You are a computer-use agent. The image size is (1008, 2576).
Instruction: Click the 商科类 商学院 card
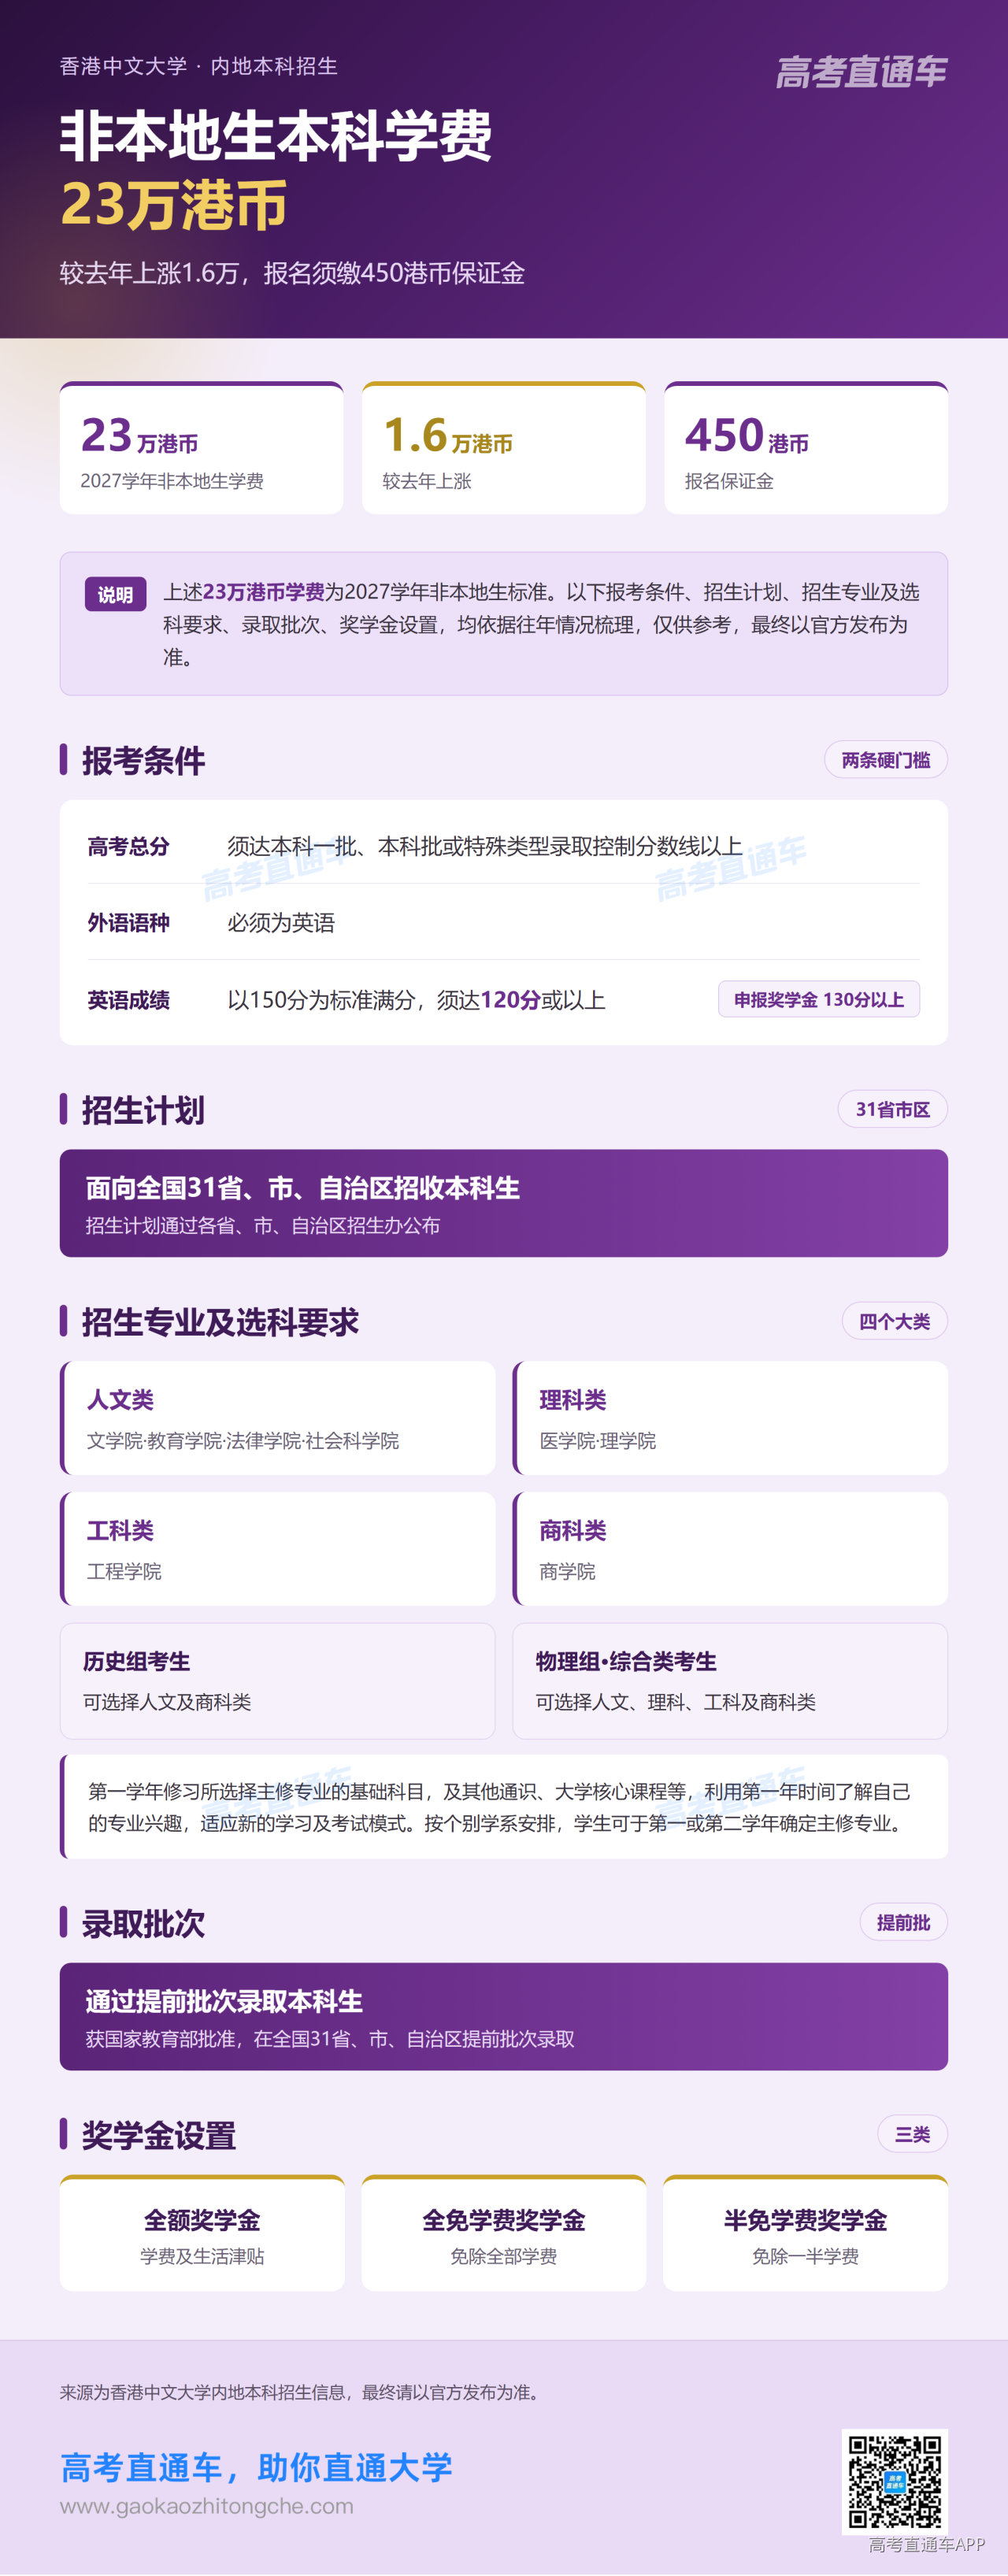click(730, 1549)
